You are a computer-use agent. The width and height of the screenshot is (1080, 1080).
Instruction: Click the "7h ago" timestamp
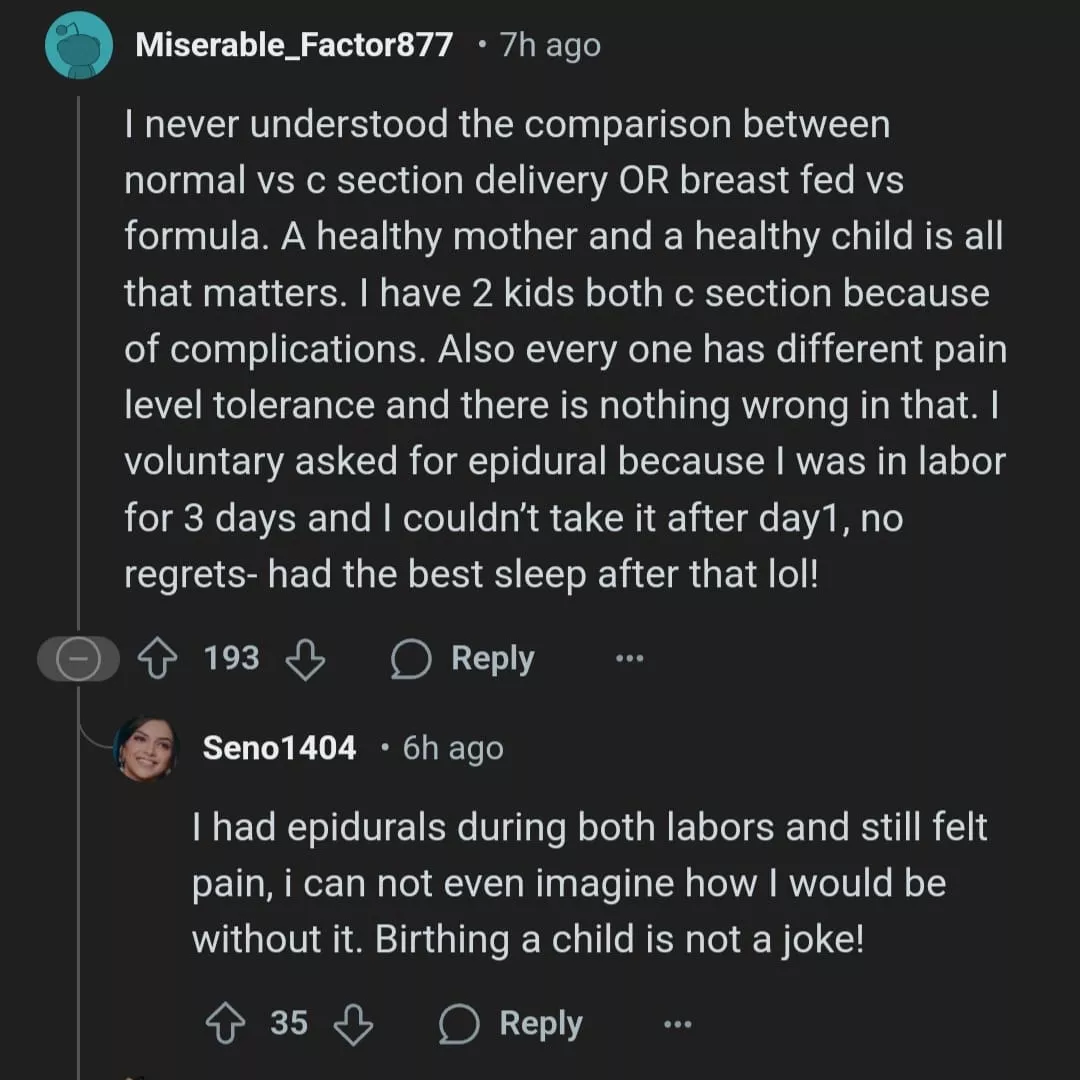(x=550, y=46)
